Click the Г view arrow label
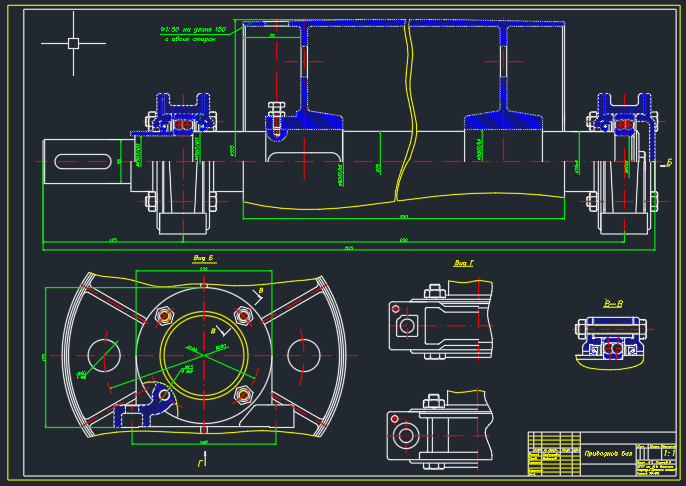 pos(201,462)
